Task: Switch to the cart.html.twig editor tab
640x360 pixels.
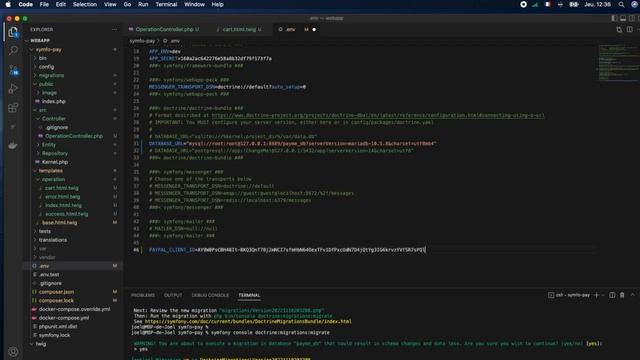Action: pyautogui.click(x=239, y=29)
